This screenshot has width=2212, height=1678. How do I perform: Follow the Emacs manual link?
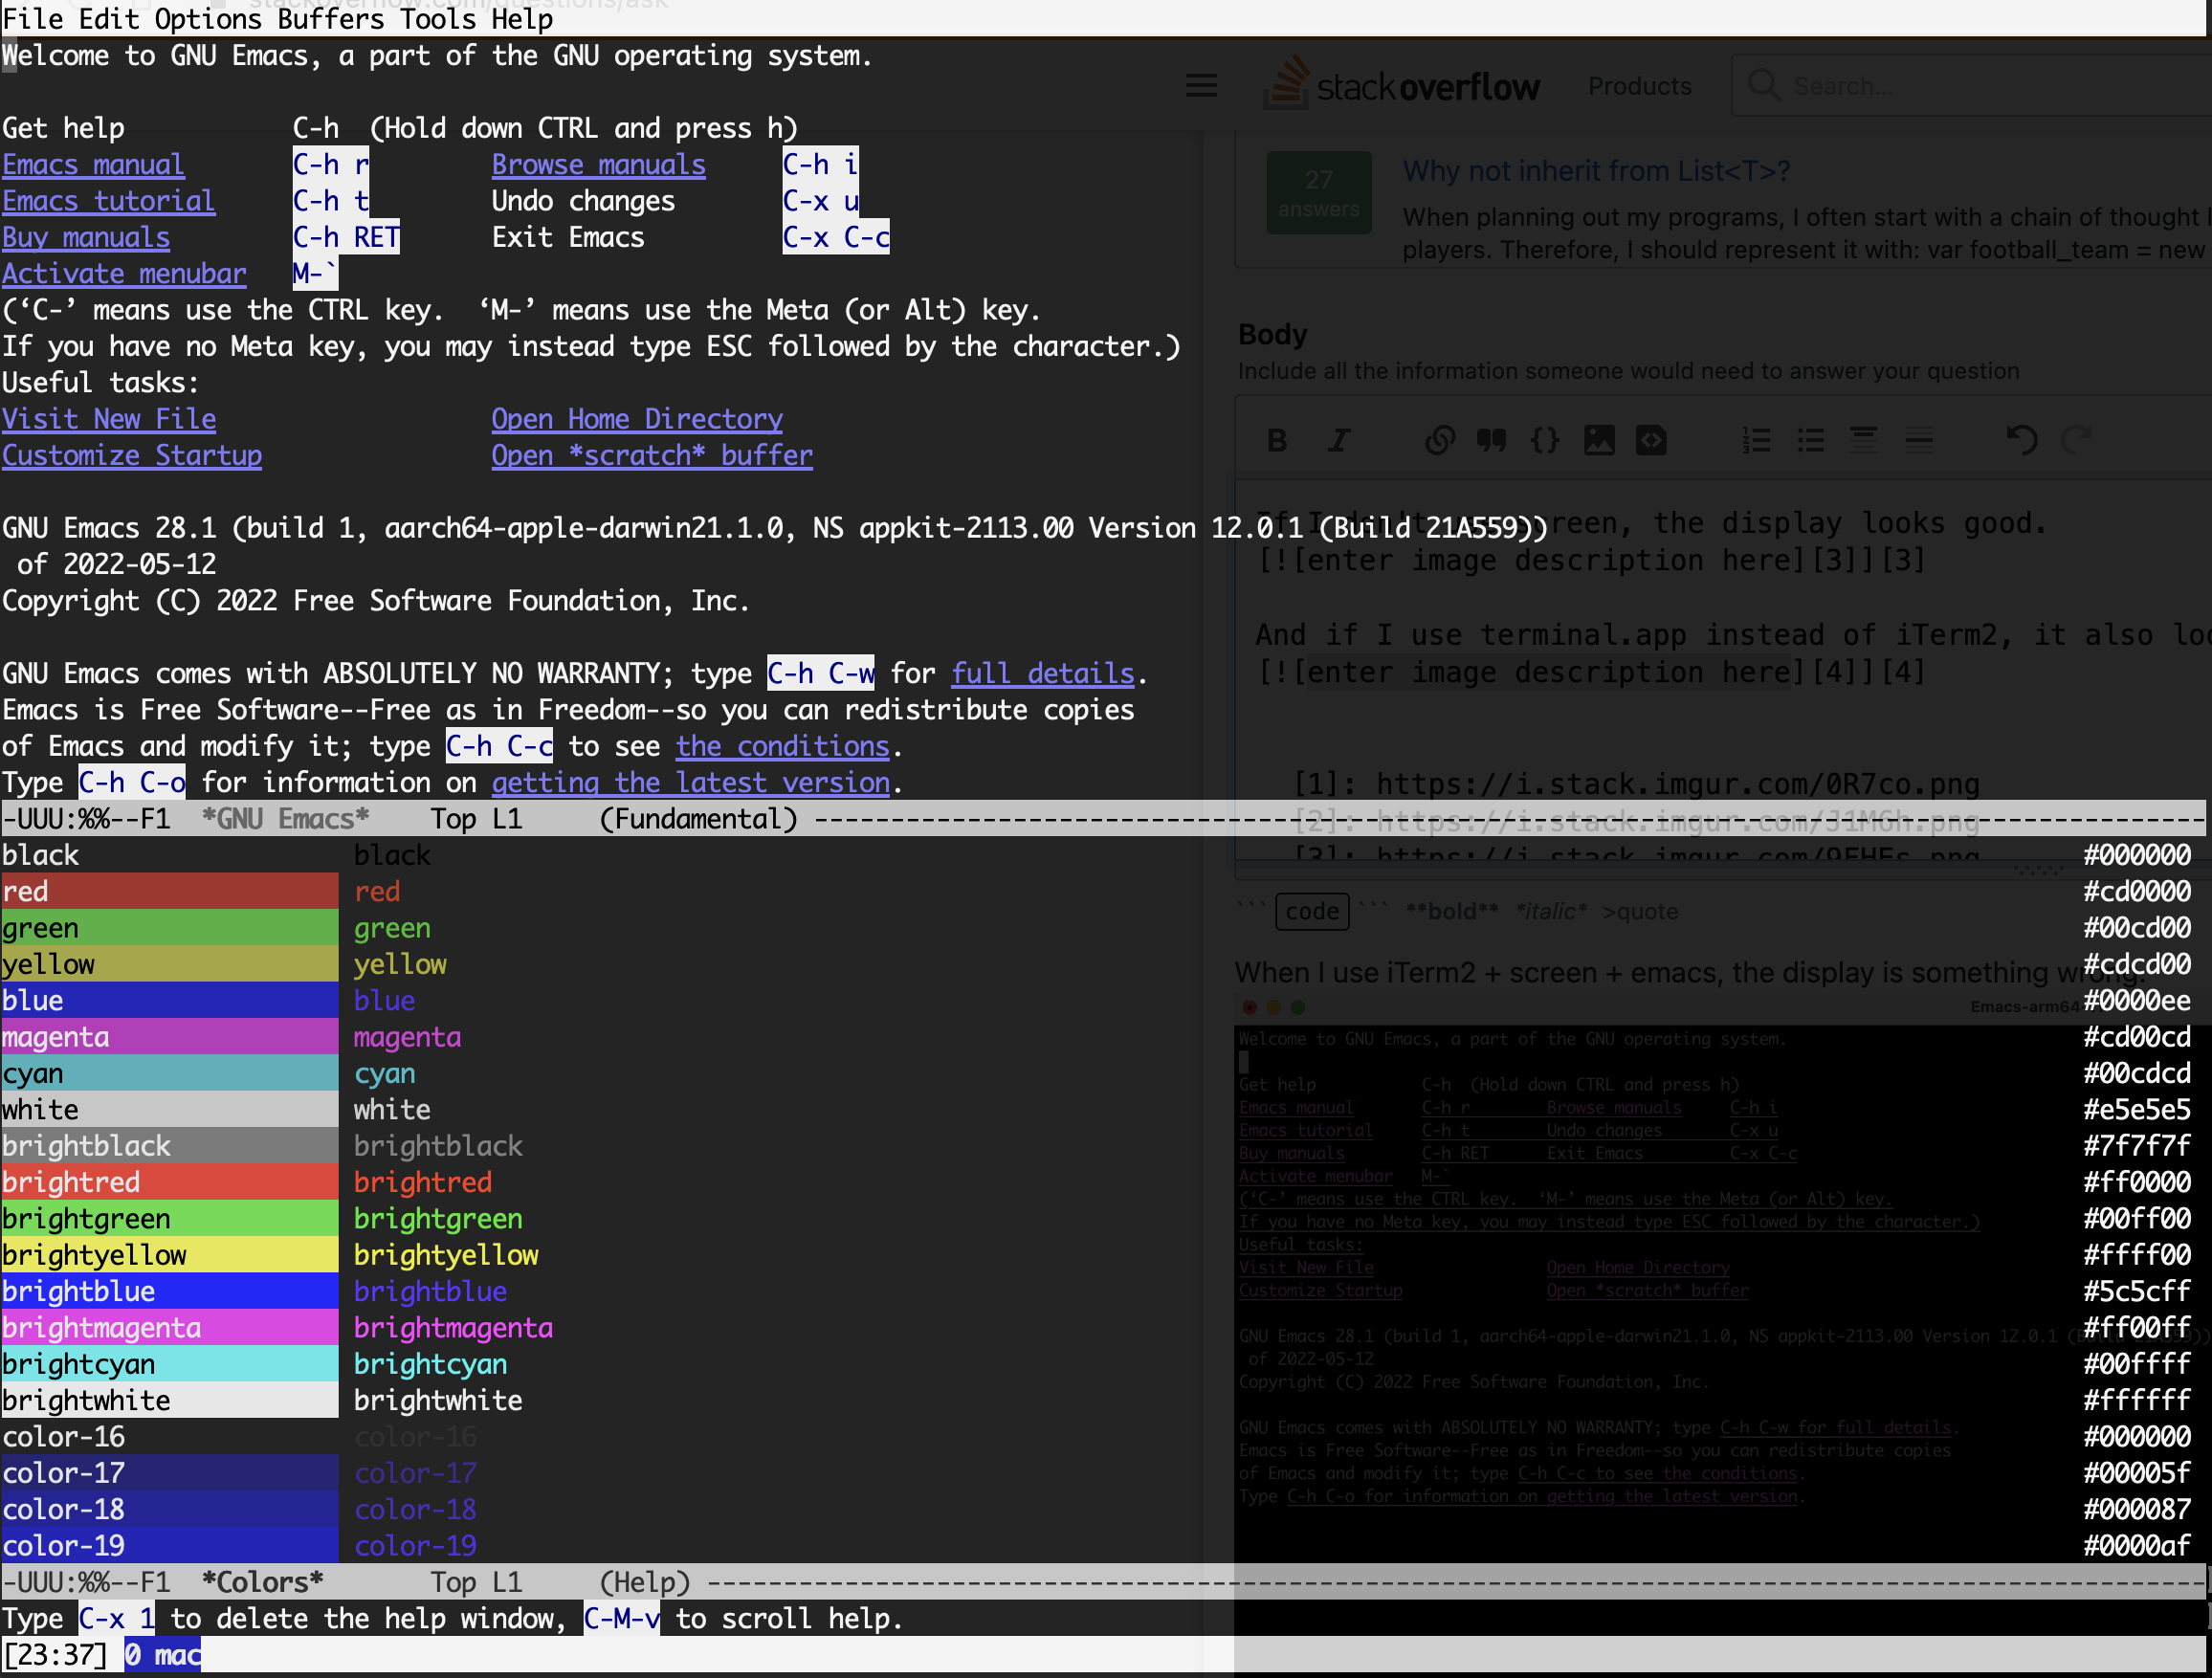coord(93,164)
